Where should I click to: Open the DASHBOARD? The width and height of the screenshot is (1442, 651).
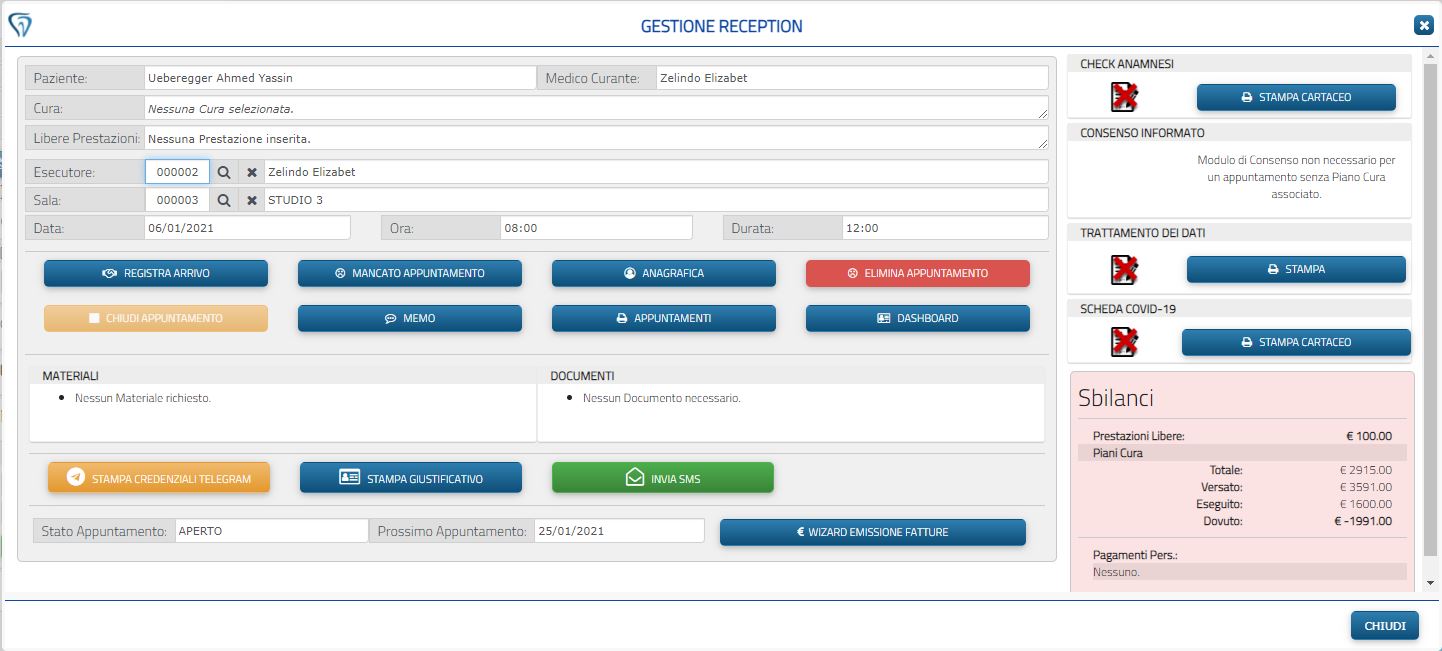pos(917,318)
